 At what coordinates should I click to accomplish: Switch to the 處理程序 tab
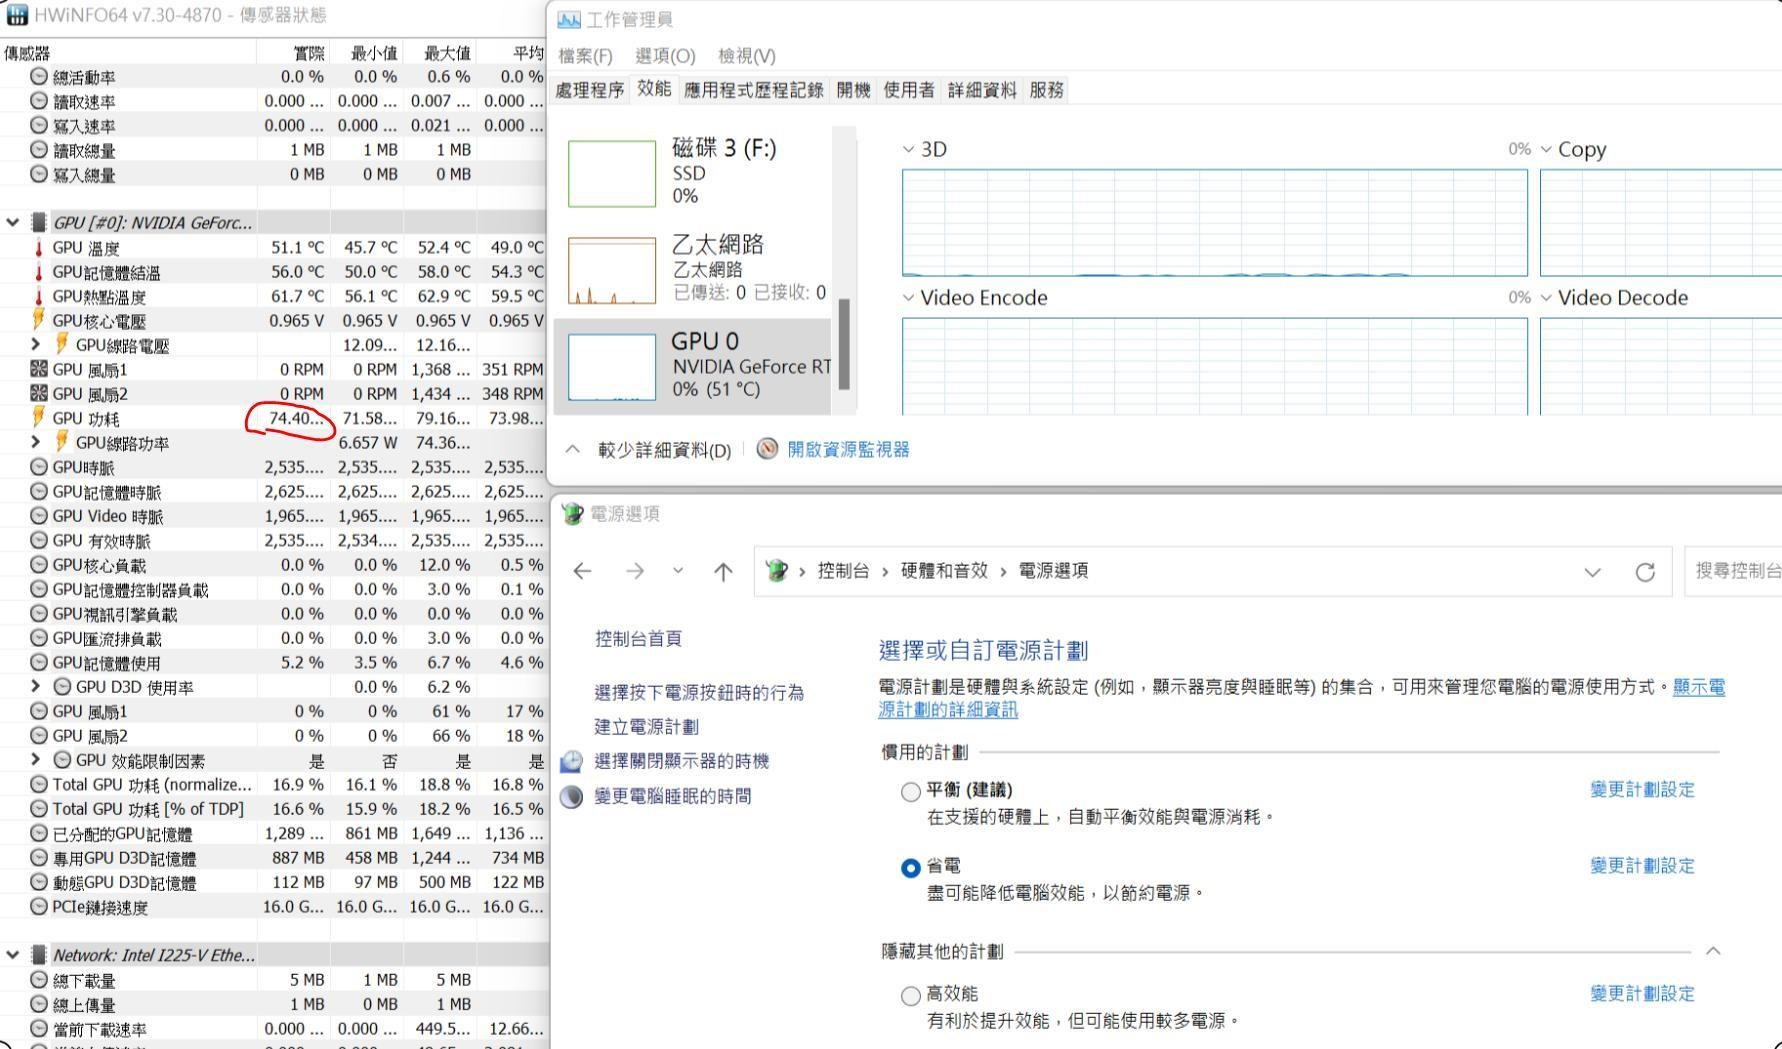pos(590,90)
